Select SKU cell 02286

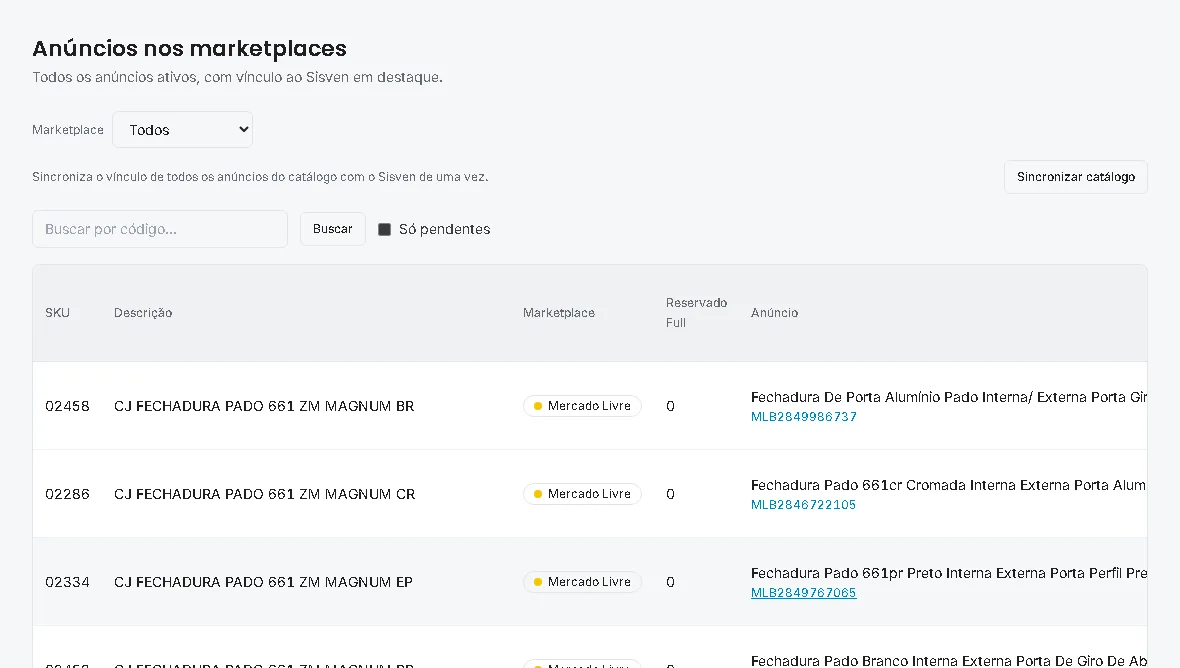(x=67, y=494)
